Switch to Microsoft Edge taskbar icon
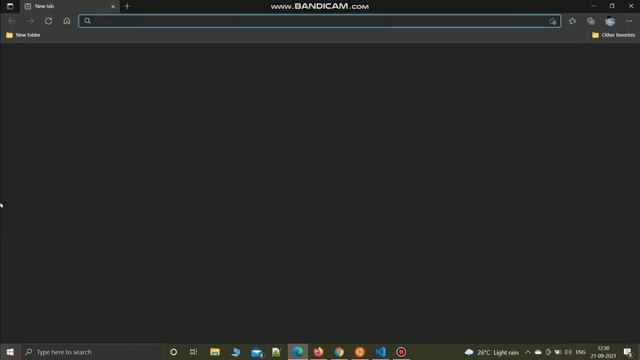This screenshot has height=360, width=640. 298,352
